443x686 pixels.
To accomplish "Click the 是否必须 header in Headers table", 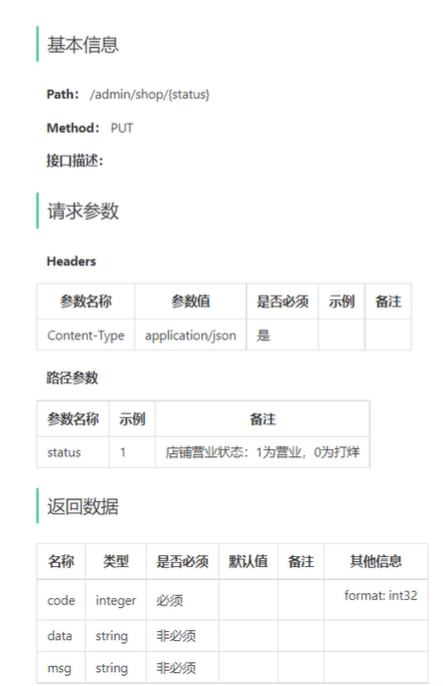I will [283, 301].
